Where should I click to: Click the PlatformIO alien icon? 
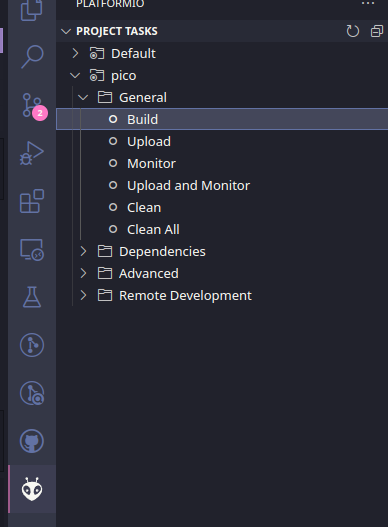coord(32,489)
